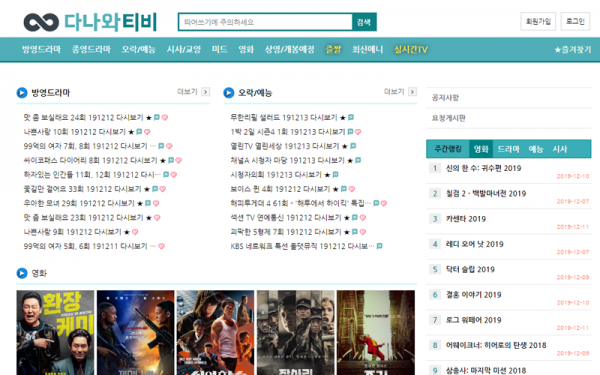
Task: Switch the weekly ranking to 드라마 tab
Action: tap(508, 149)
